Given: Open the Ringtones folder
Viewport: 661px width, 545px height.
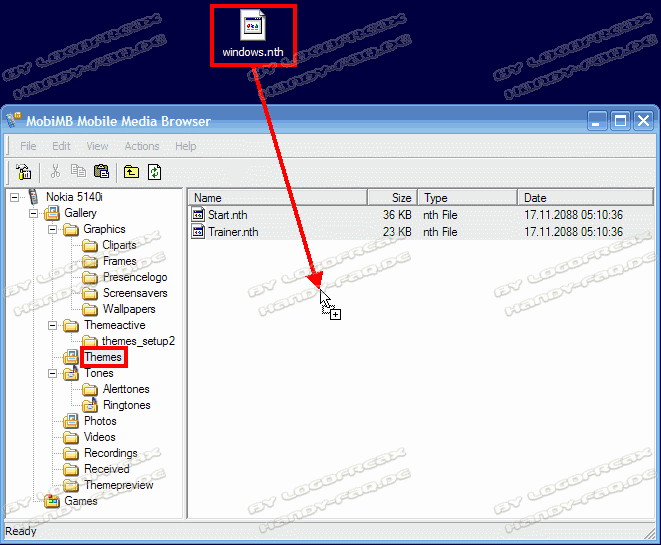Looking at the screenshot, I should click(126, 405).
